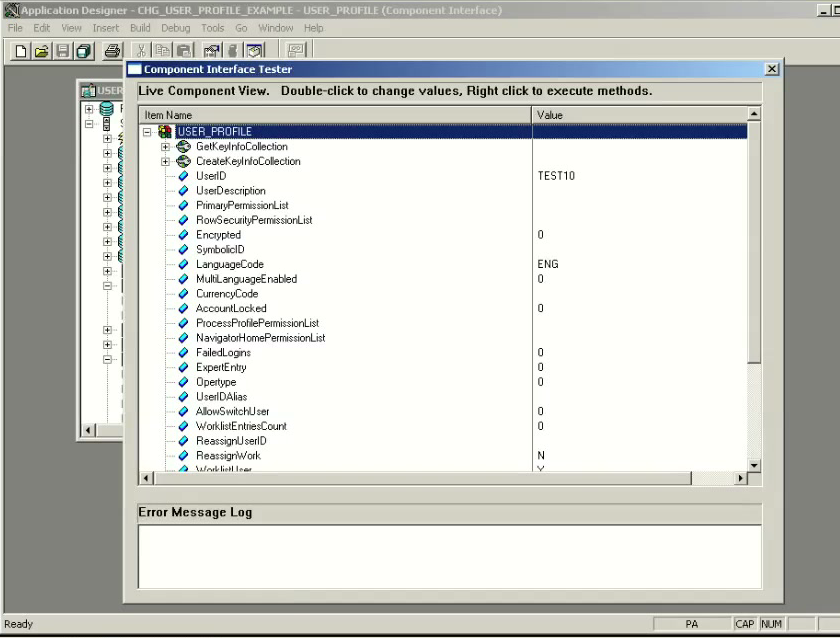The width and height of the screenshot is (840, 638).
Task: Open the Help menu
Action: pos(313,28)
